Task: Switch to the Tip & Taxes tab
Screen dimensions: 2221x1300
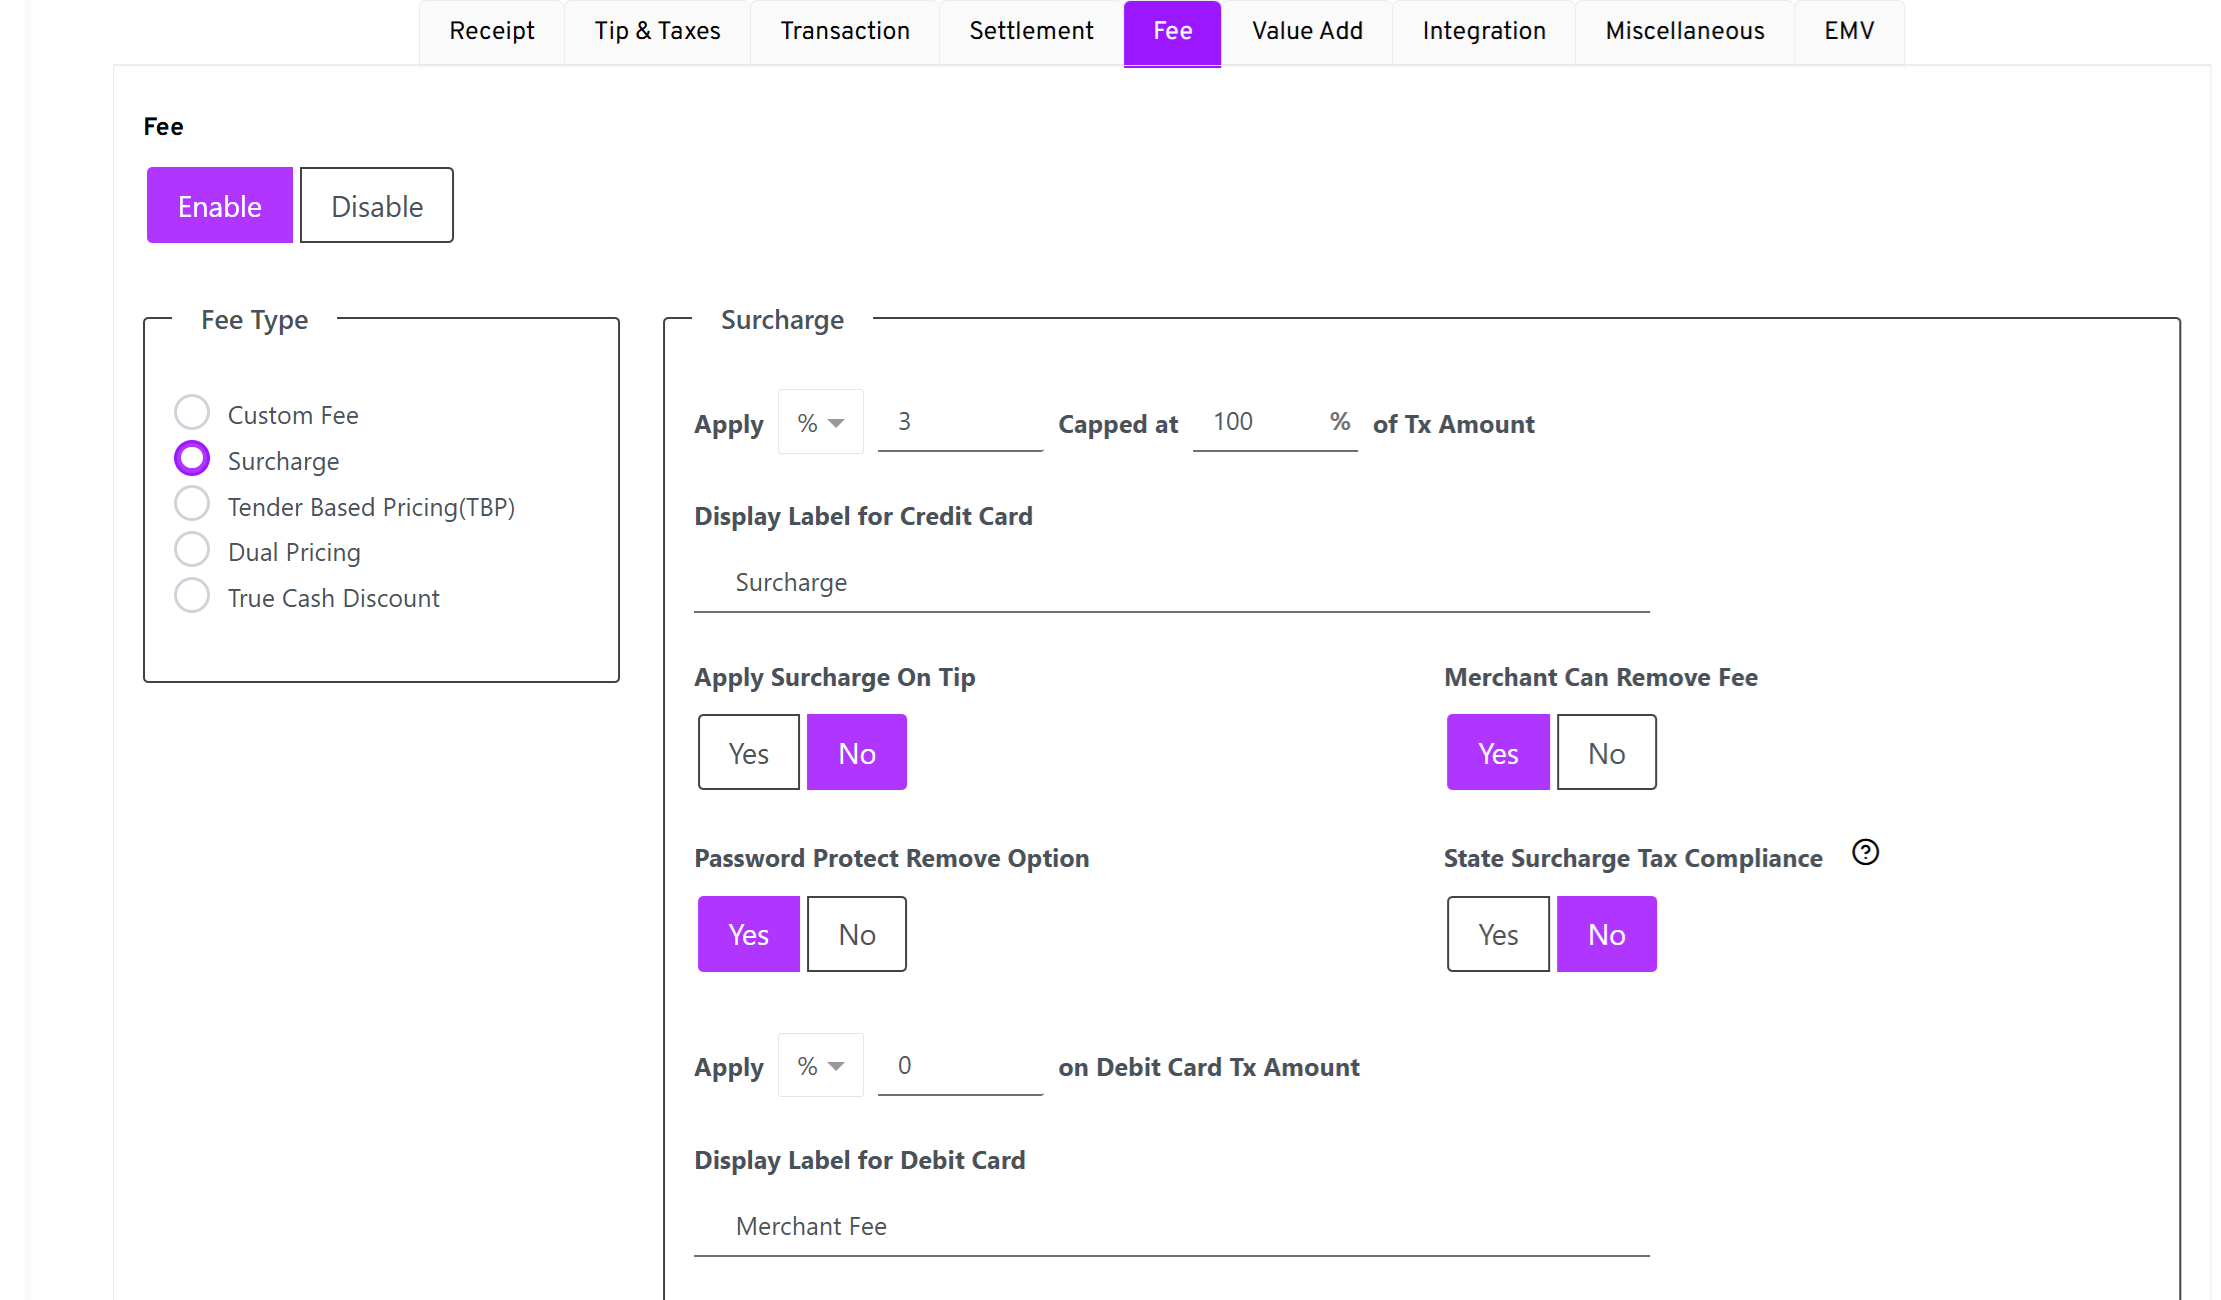Action: pyautogui.click(x=657, y=31)
